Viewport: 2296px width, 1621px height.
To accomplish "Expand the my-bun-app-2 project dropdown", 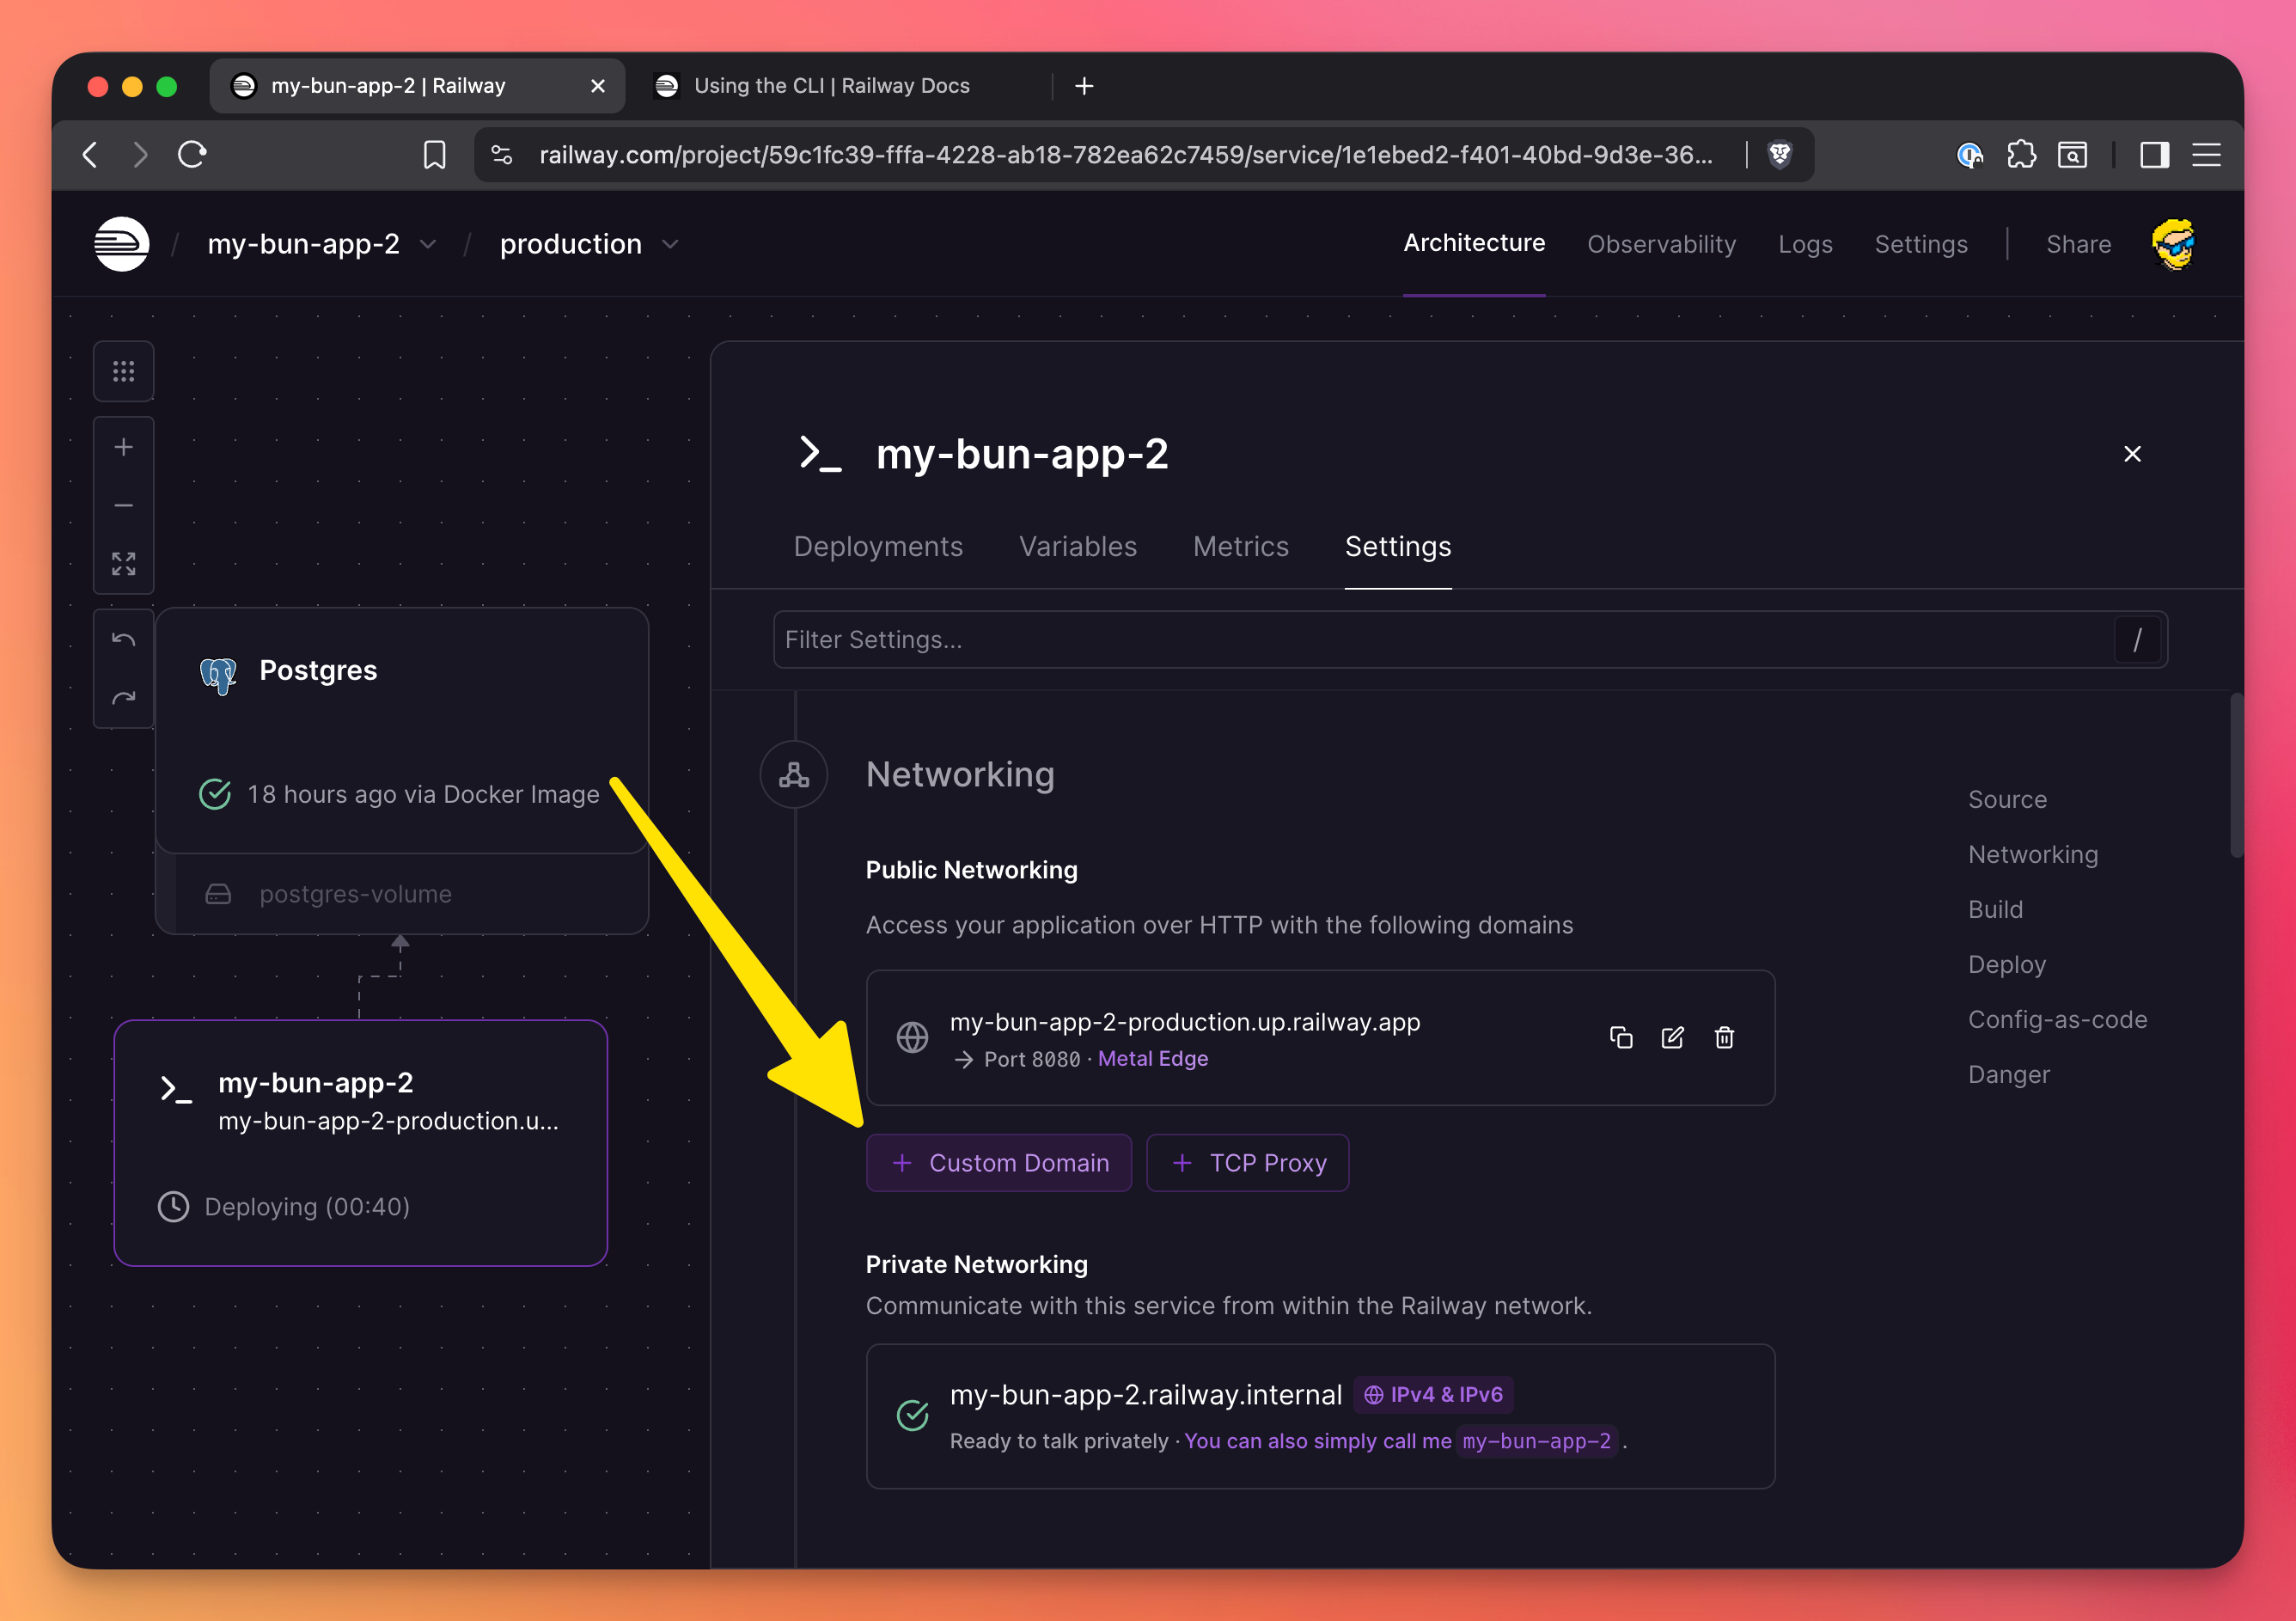I will click(428, 244).
